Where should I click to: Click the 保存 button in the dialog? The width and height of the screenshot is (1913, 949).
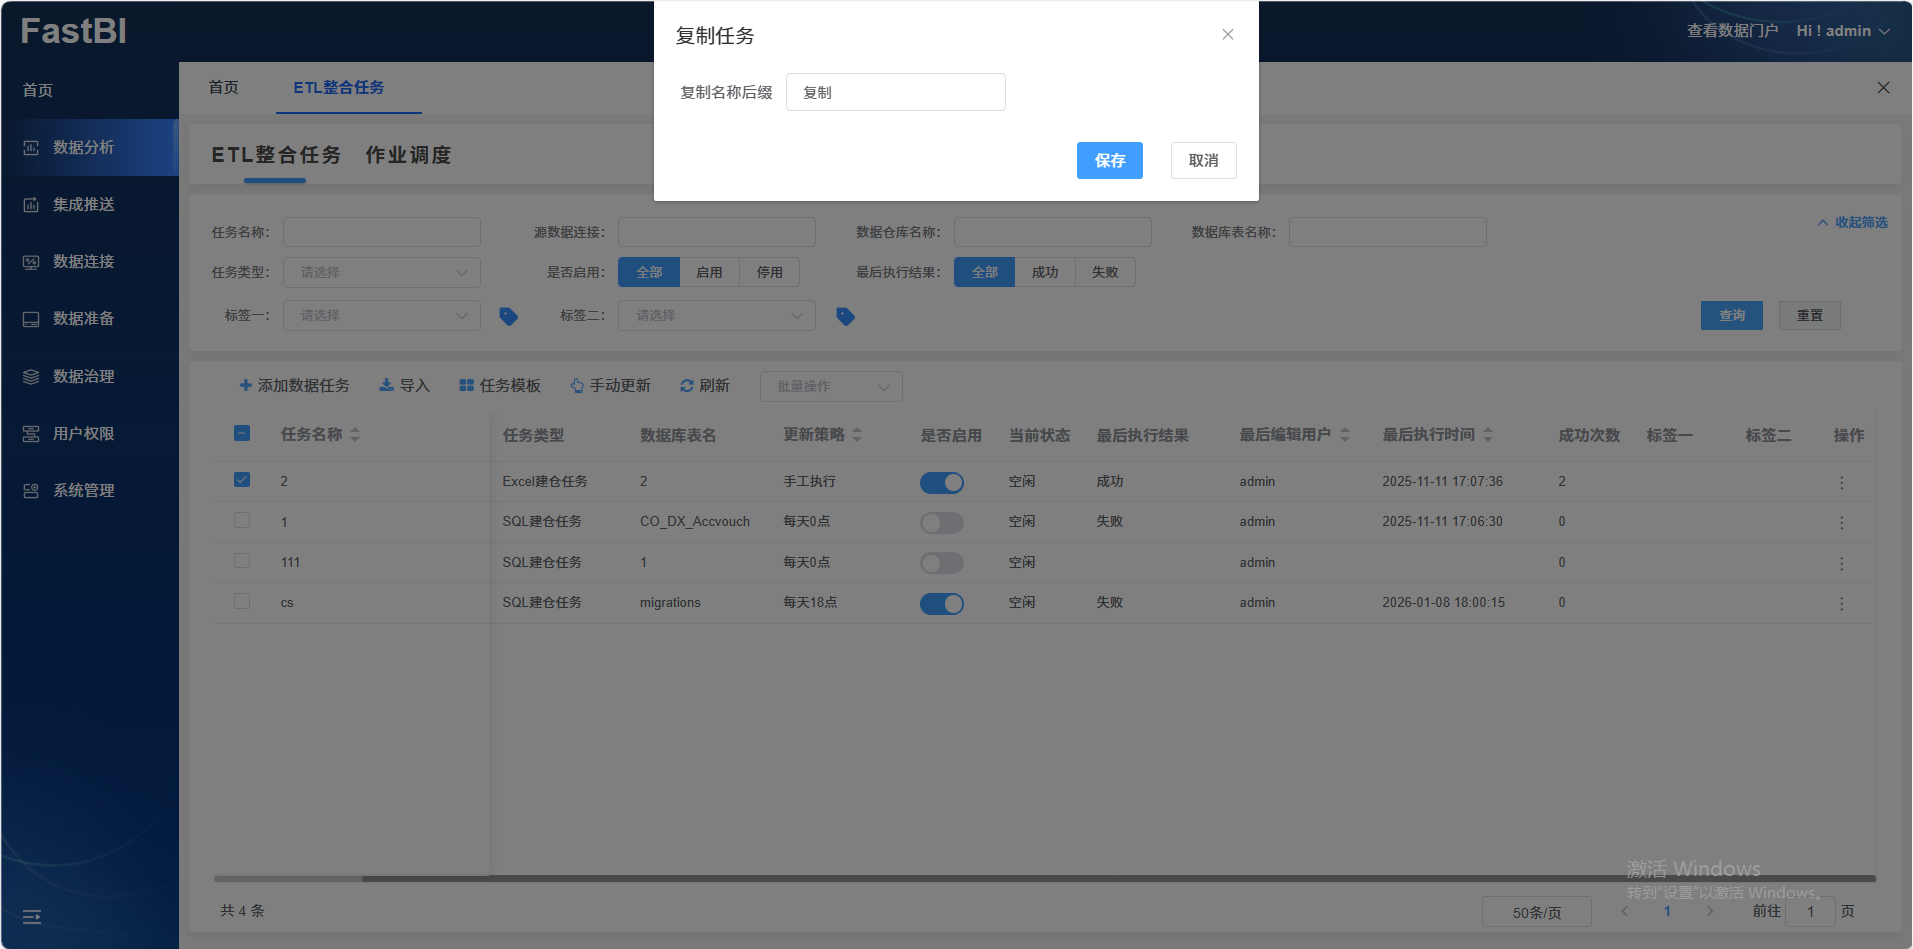coord(1109,160)
